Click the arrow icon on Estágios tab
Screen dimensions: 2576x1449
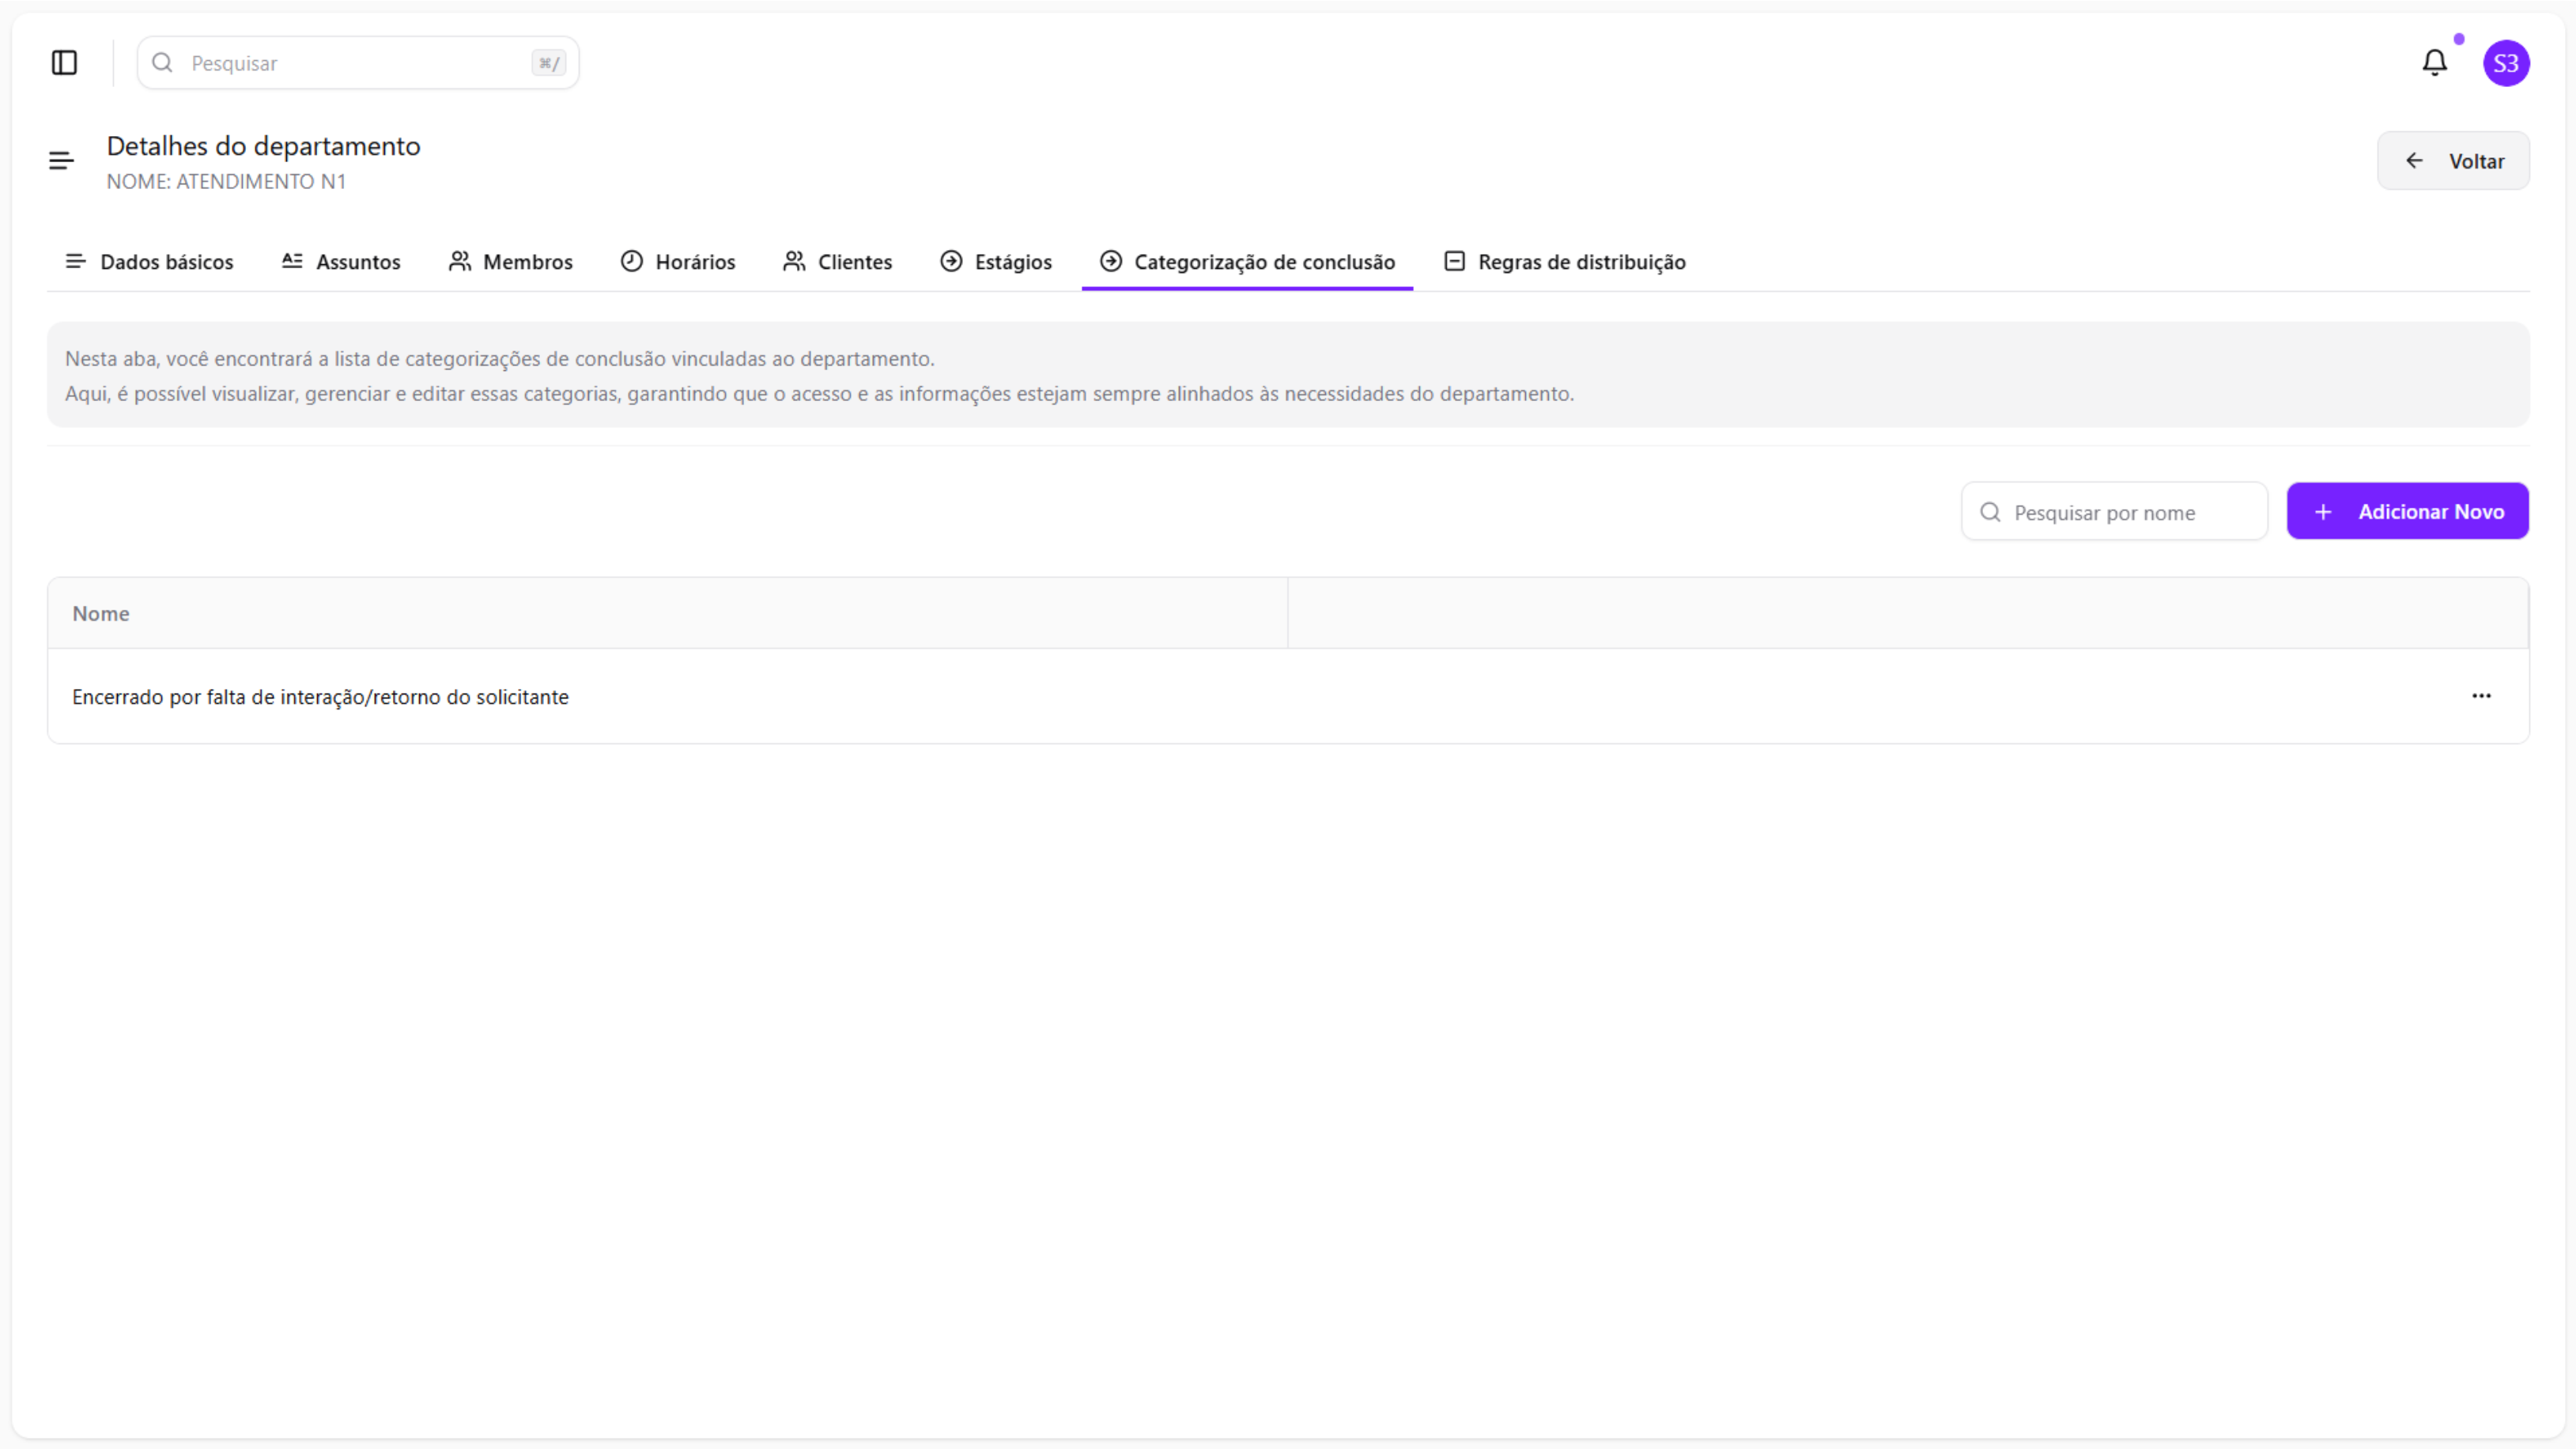[x=951, y=261]
